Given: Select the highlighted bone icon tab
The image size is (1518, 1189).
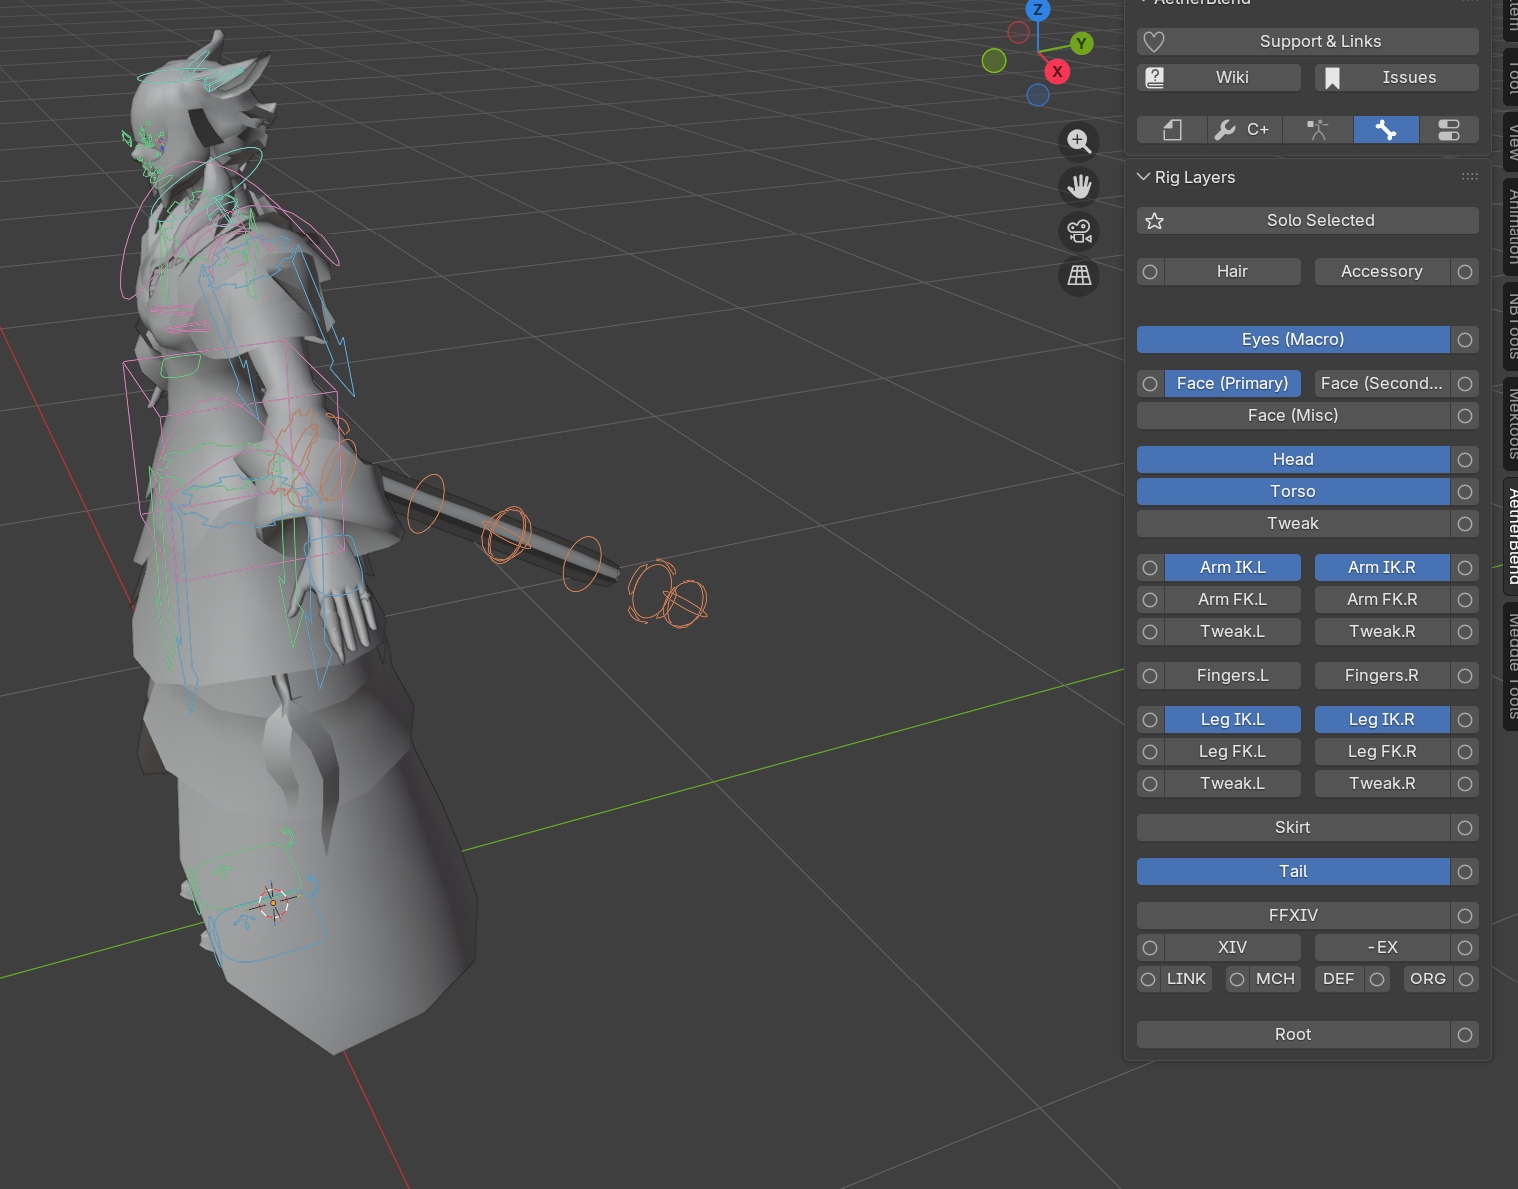Looking at the screenshot, I should click(1386, 130).
